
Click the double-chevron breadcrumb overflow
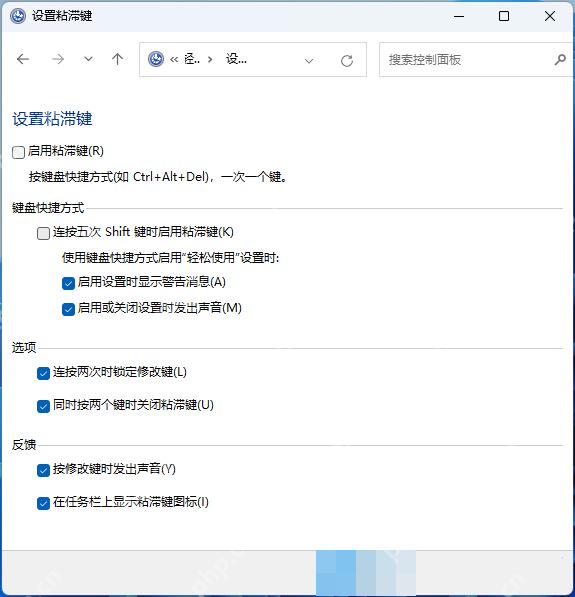pyautogui.click(x=174, y=59)
